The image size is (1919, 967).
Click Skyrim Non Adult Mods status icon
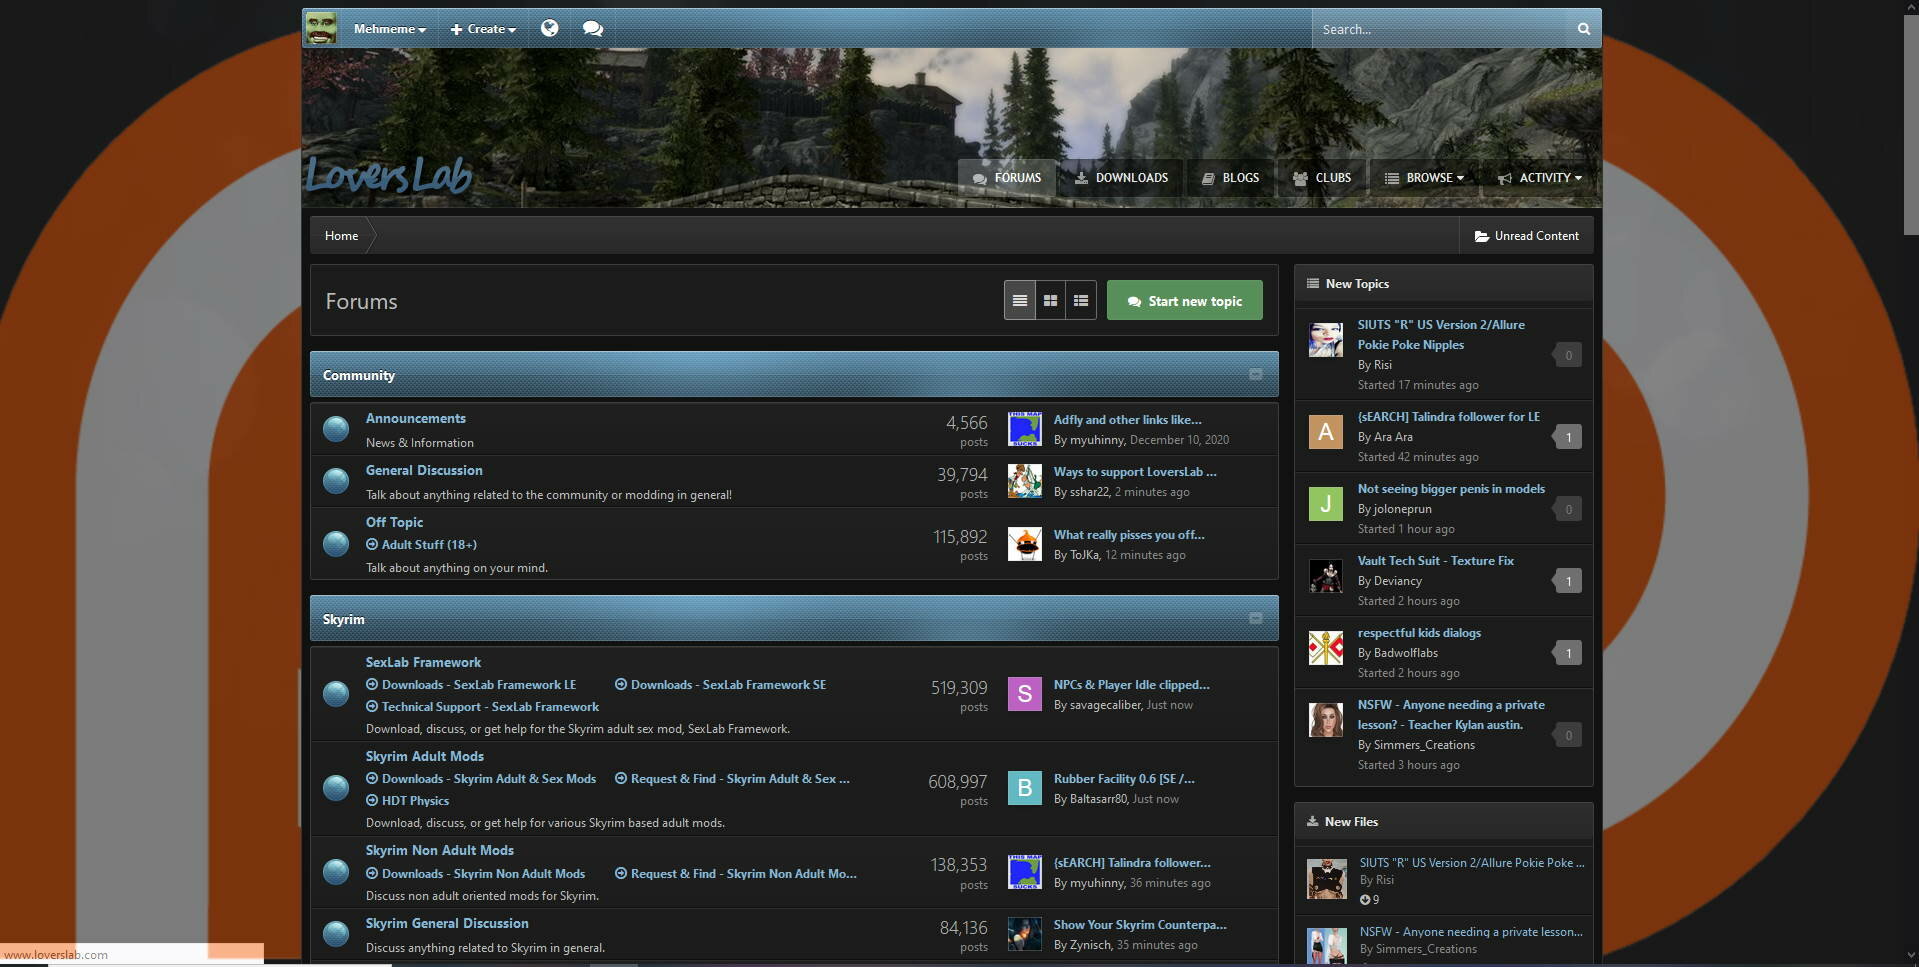tap(336, 872)
